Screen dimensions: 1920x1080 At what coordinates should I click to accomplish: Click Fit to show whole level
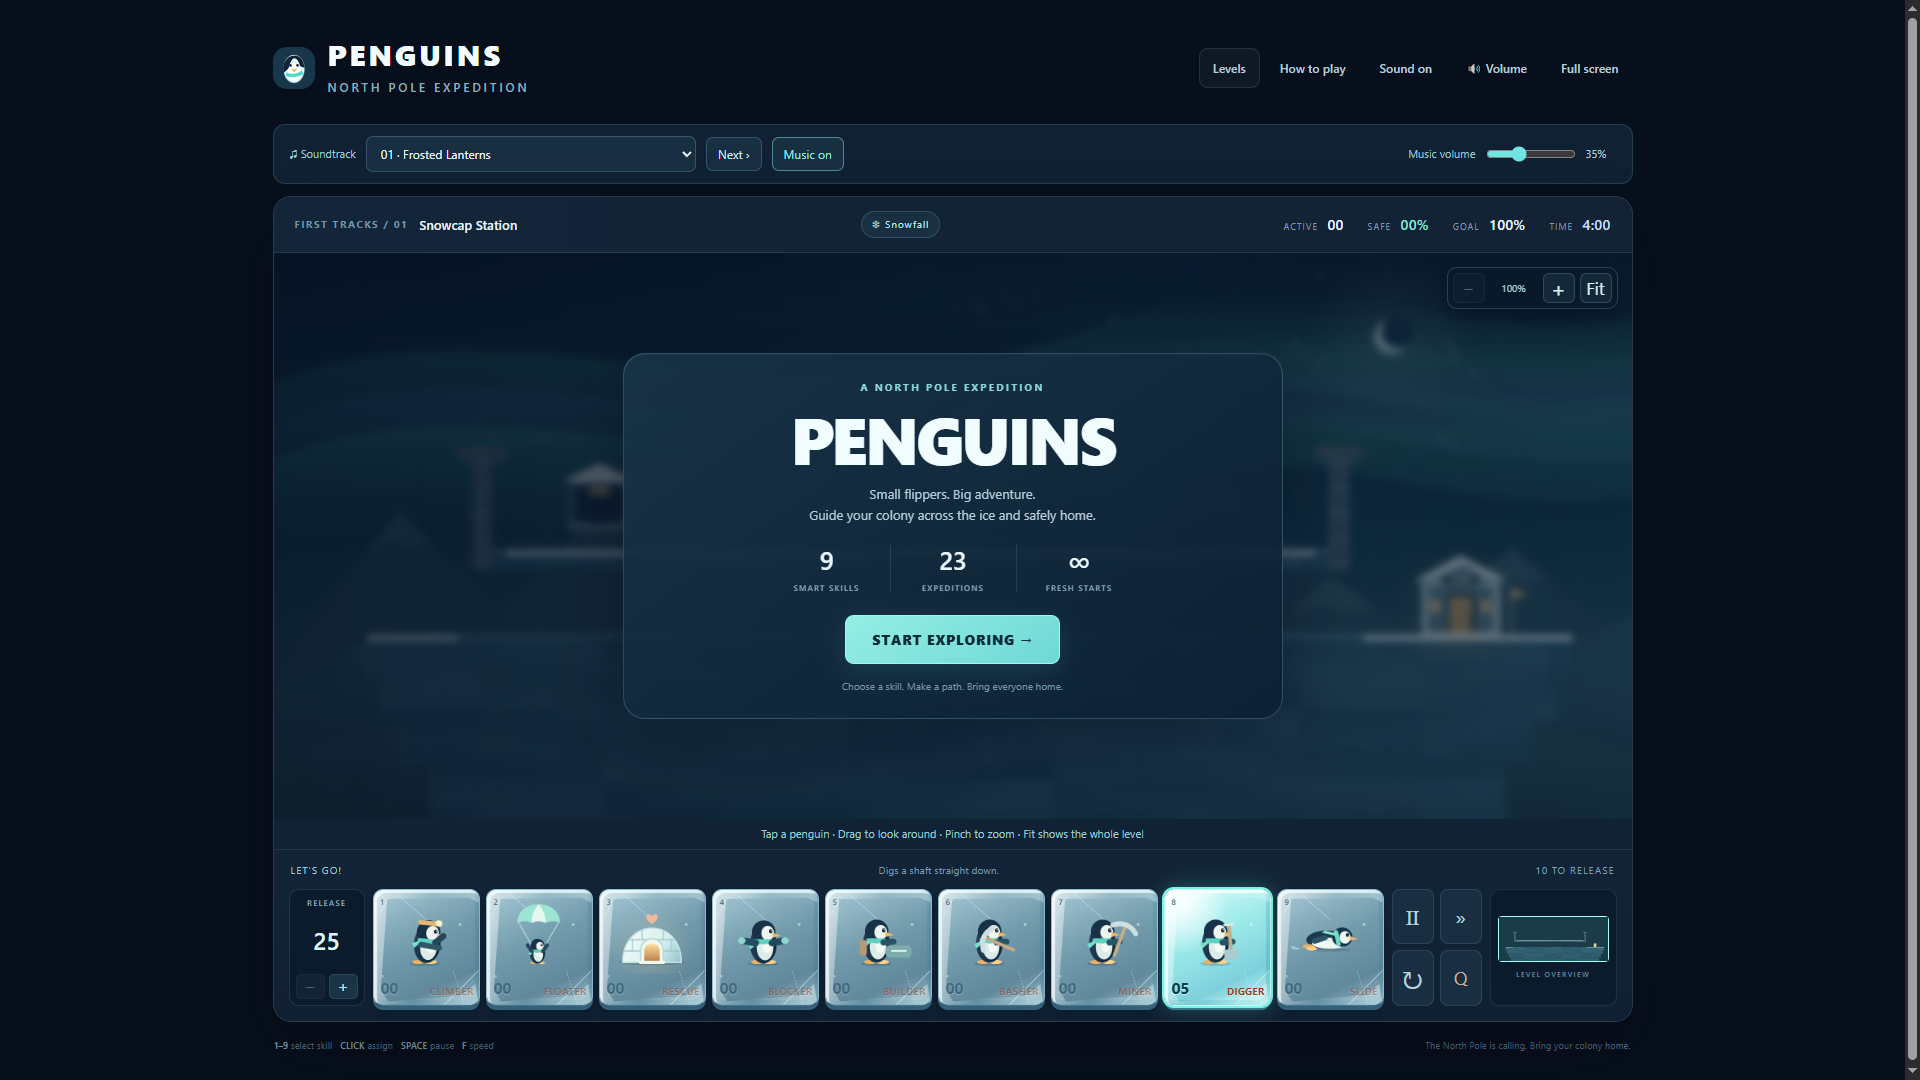coord(1595,289)
